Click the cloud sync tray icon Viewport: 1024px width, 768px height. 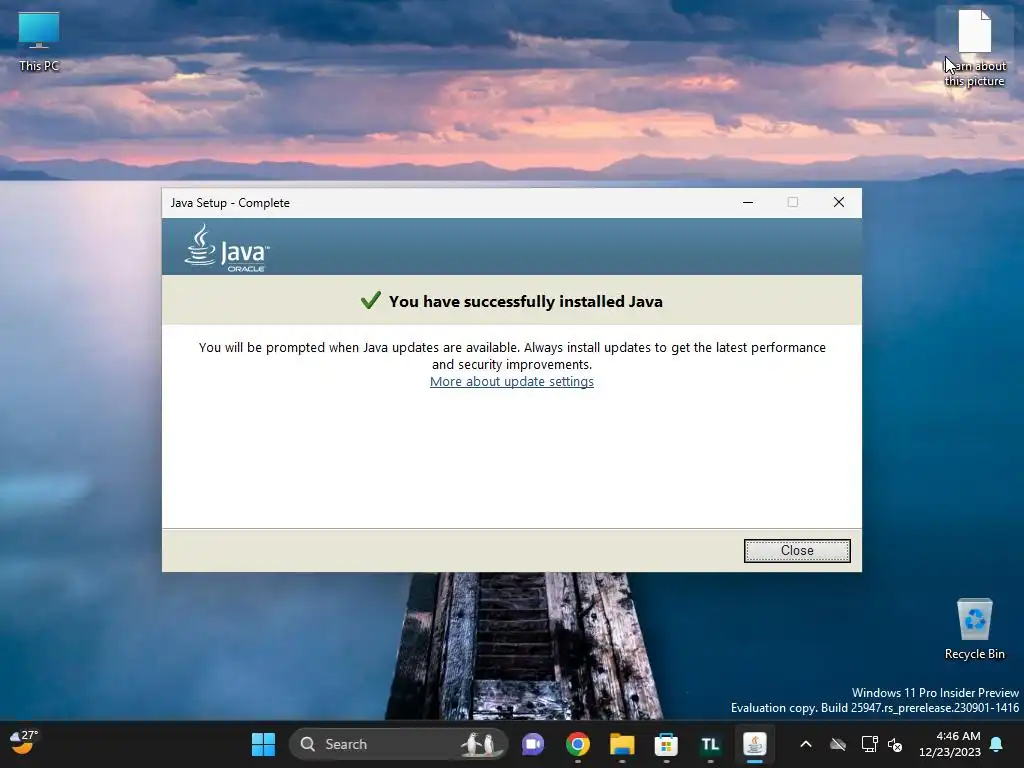[x=838, y=744]
